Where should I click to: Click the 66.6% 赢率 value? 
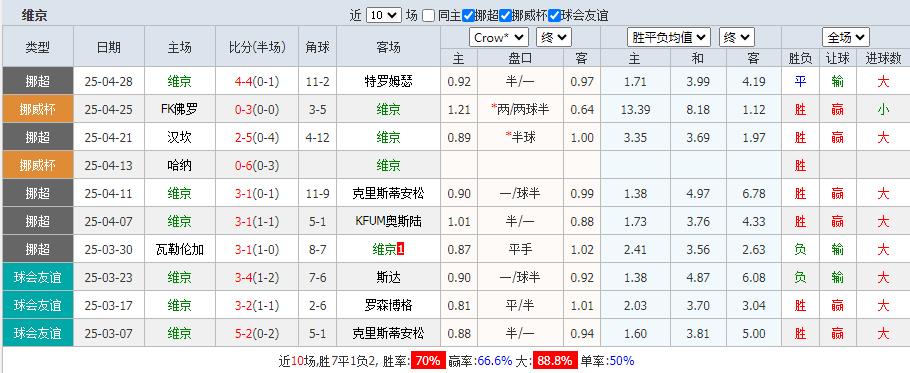tap(495, 360)
